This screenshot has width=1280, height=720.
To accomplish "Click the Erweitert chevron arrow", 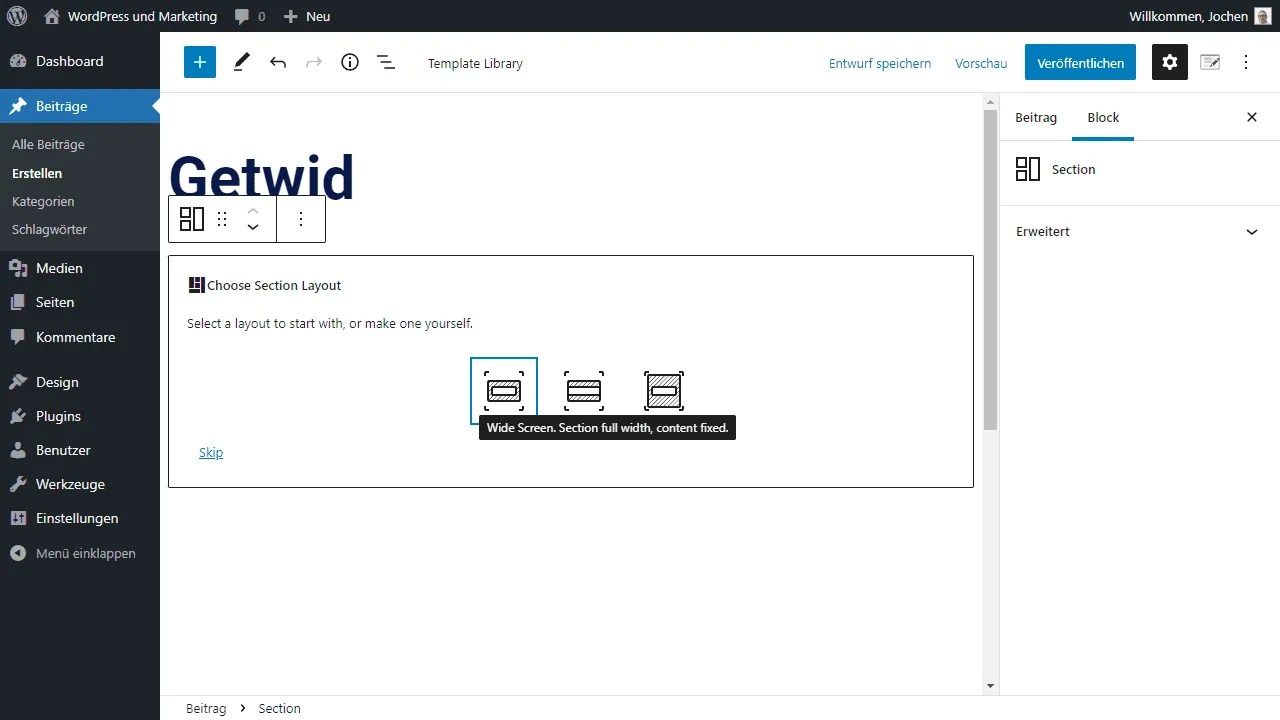I will (1252, 232).
